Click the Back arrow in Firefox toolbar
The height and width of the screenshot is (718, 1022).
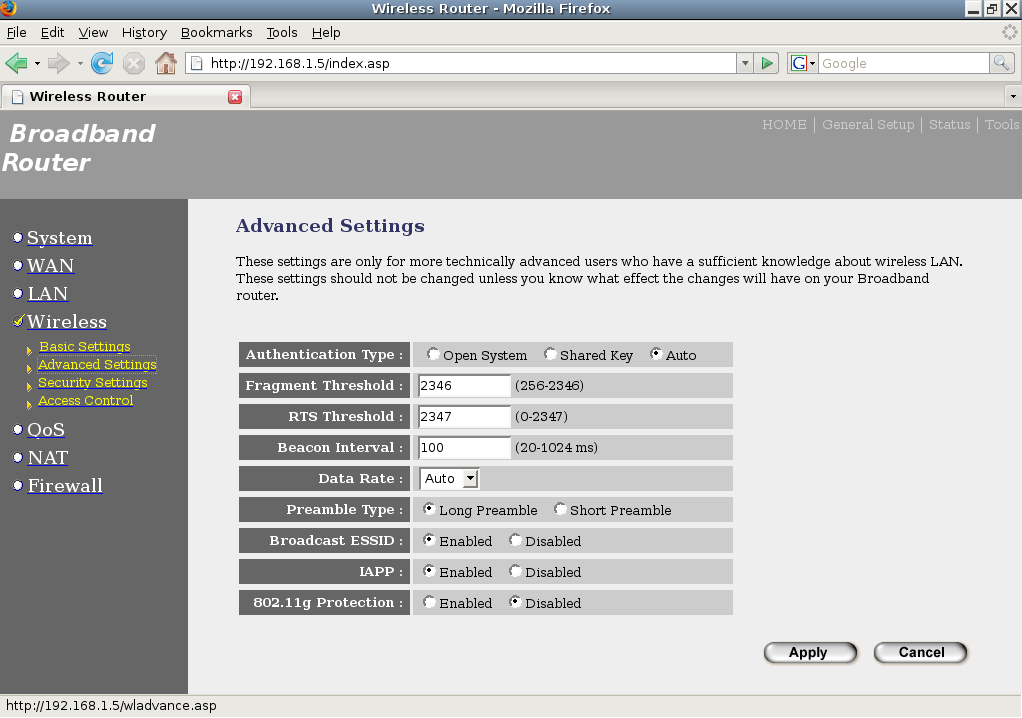click(x=16, y=63)
